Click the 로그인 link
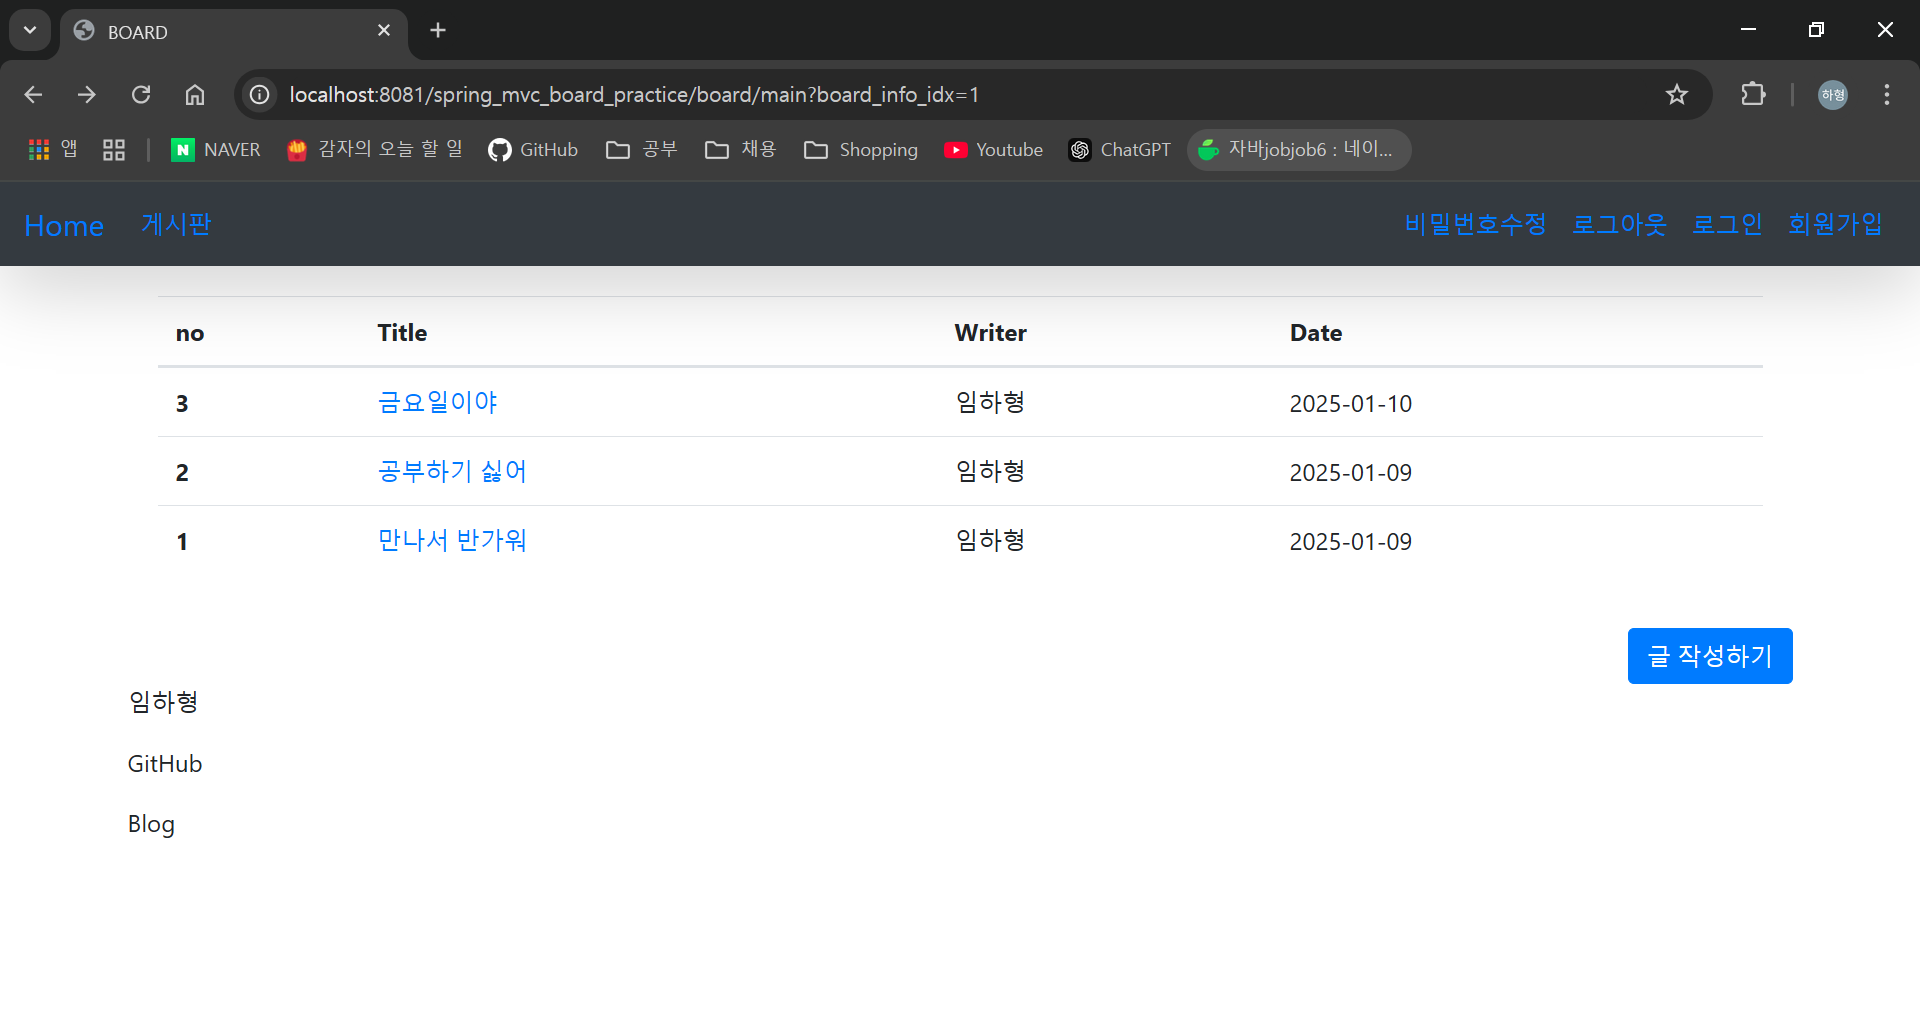This screenshot has width=1920, height=1020. [x=1727, y=224]
